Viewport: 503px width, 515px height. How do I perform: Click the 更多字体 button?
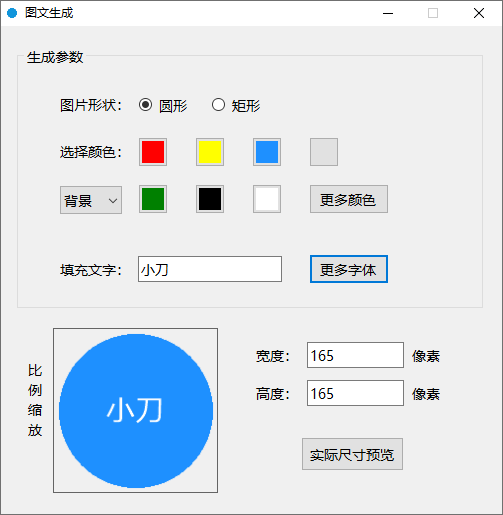point(349,269)
